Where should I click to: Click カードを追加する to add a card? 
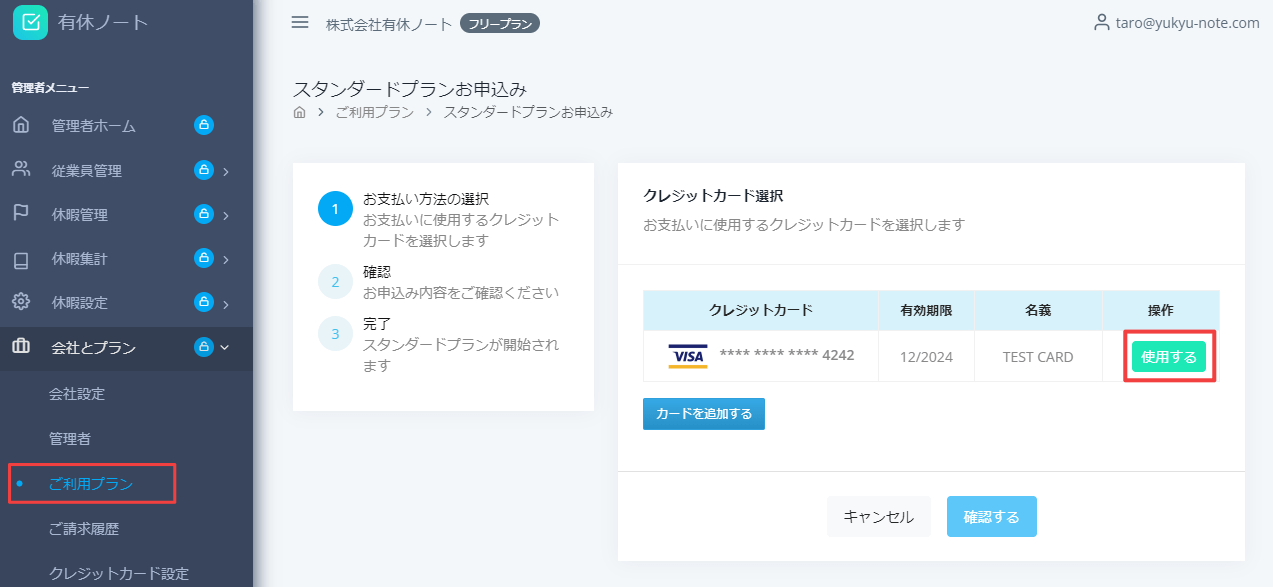tap(703, 413)
